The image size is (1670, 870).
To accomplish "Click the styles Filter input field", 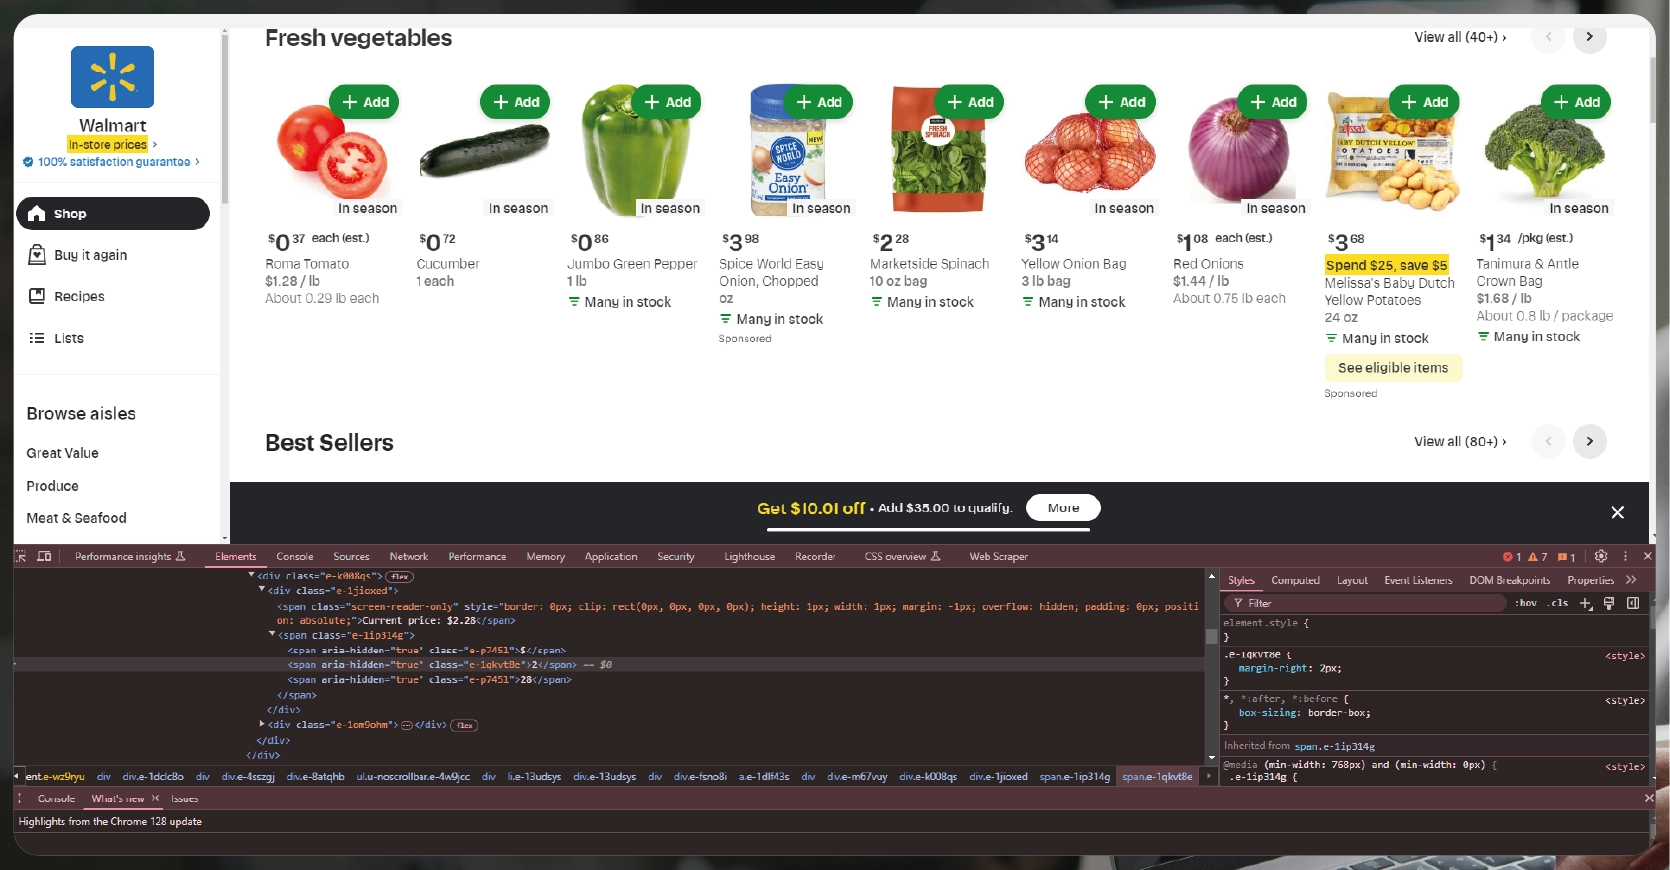I will [x=1366, y=603].
